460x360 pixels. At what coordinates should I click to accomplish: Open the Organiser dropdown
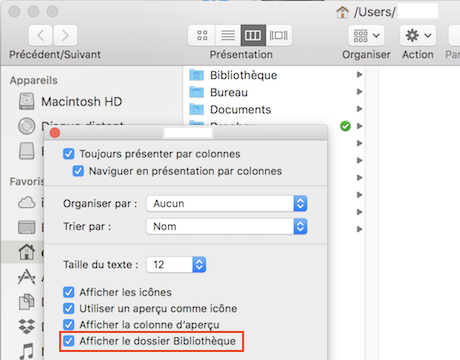pos(366,35)
